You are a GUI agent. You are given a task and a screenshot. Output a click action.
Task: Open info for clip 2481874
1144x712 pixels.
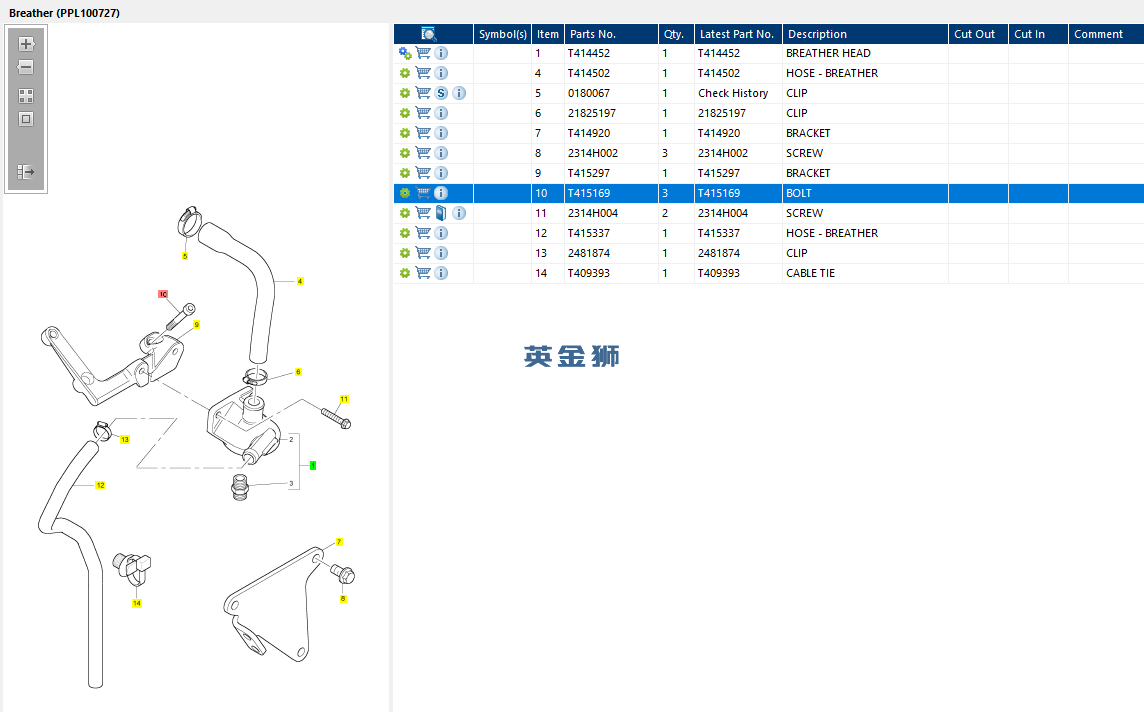tap(441, 253)
